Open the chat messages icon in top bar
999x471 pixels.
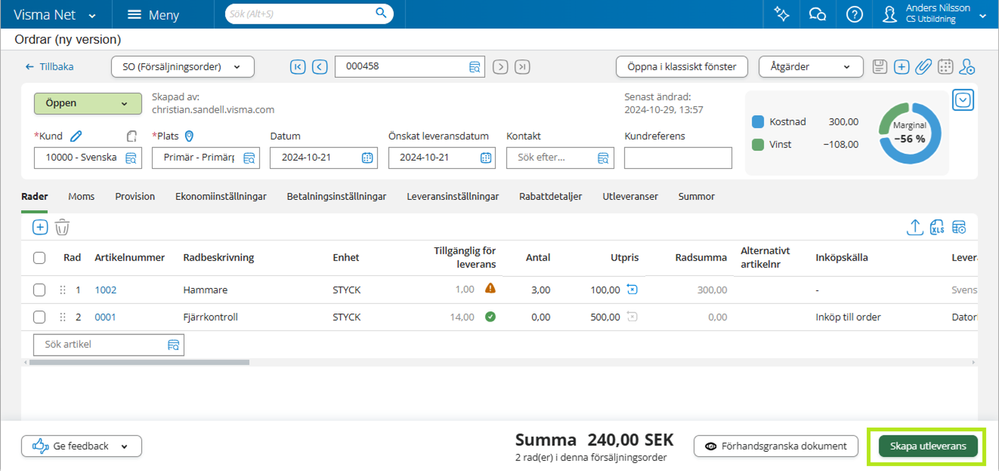(817, 14)
